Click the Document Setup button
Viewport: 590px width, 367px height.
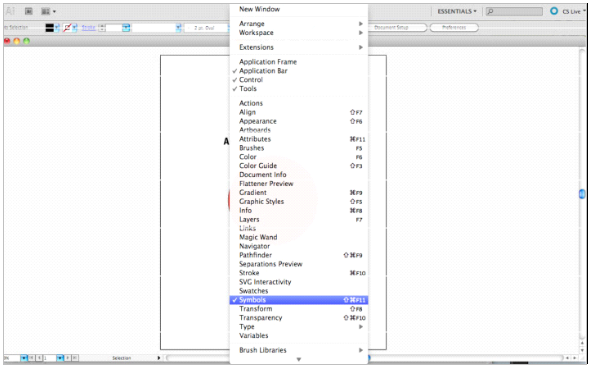pyautogui.click(x=397, y=27)
